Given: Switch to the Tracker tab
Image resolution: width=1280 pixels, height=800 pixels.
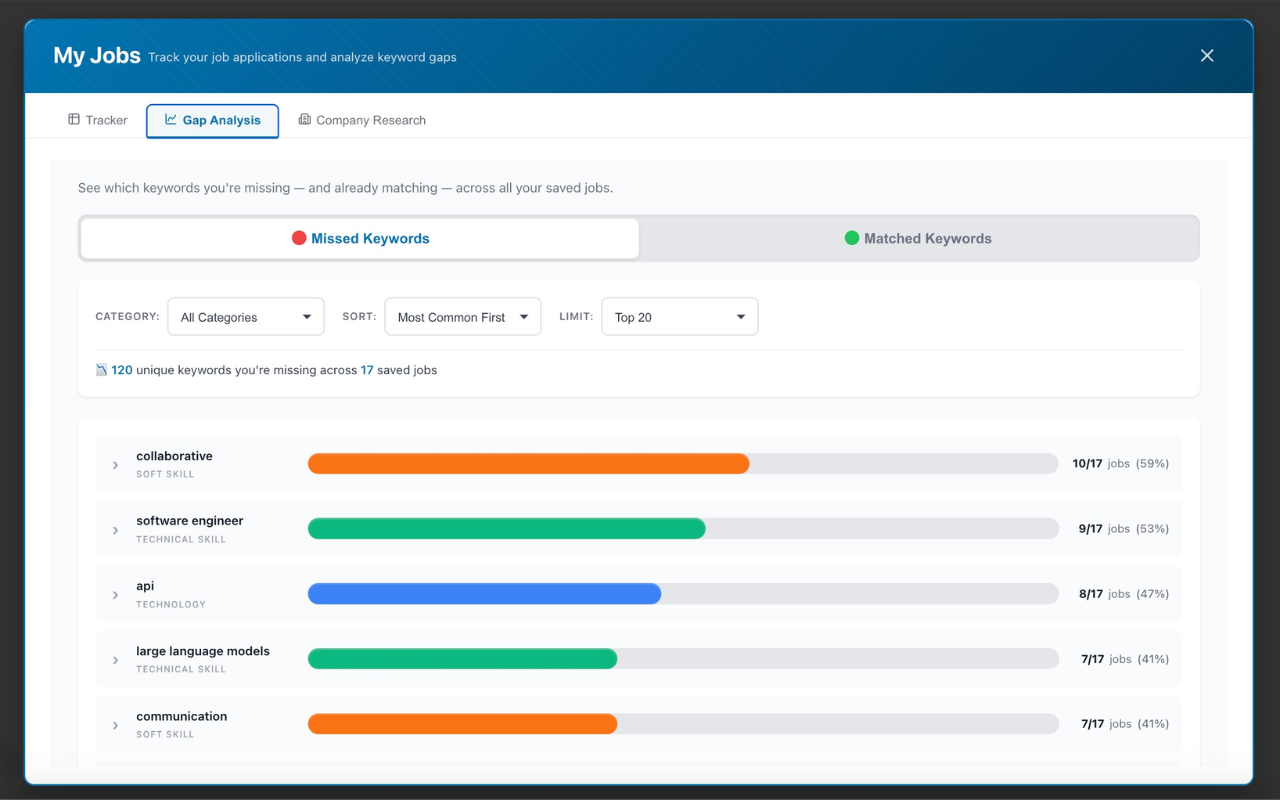Looking at the screenshot, I should pyautogui.click(x=98, y=120).
